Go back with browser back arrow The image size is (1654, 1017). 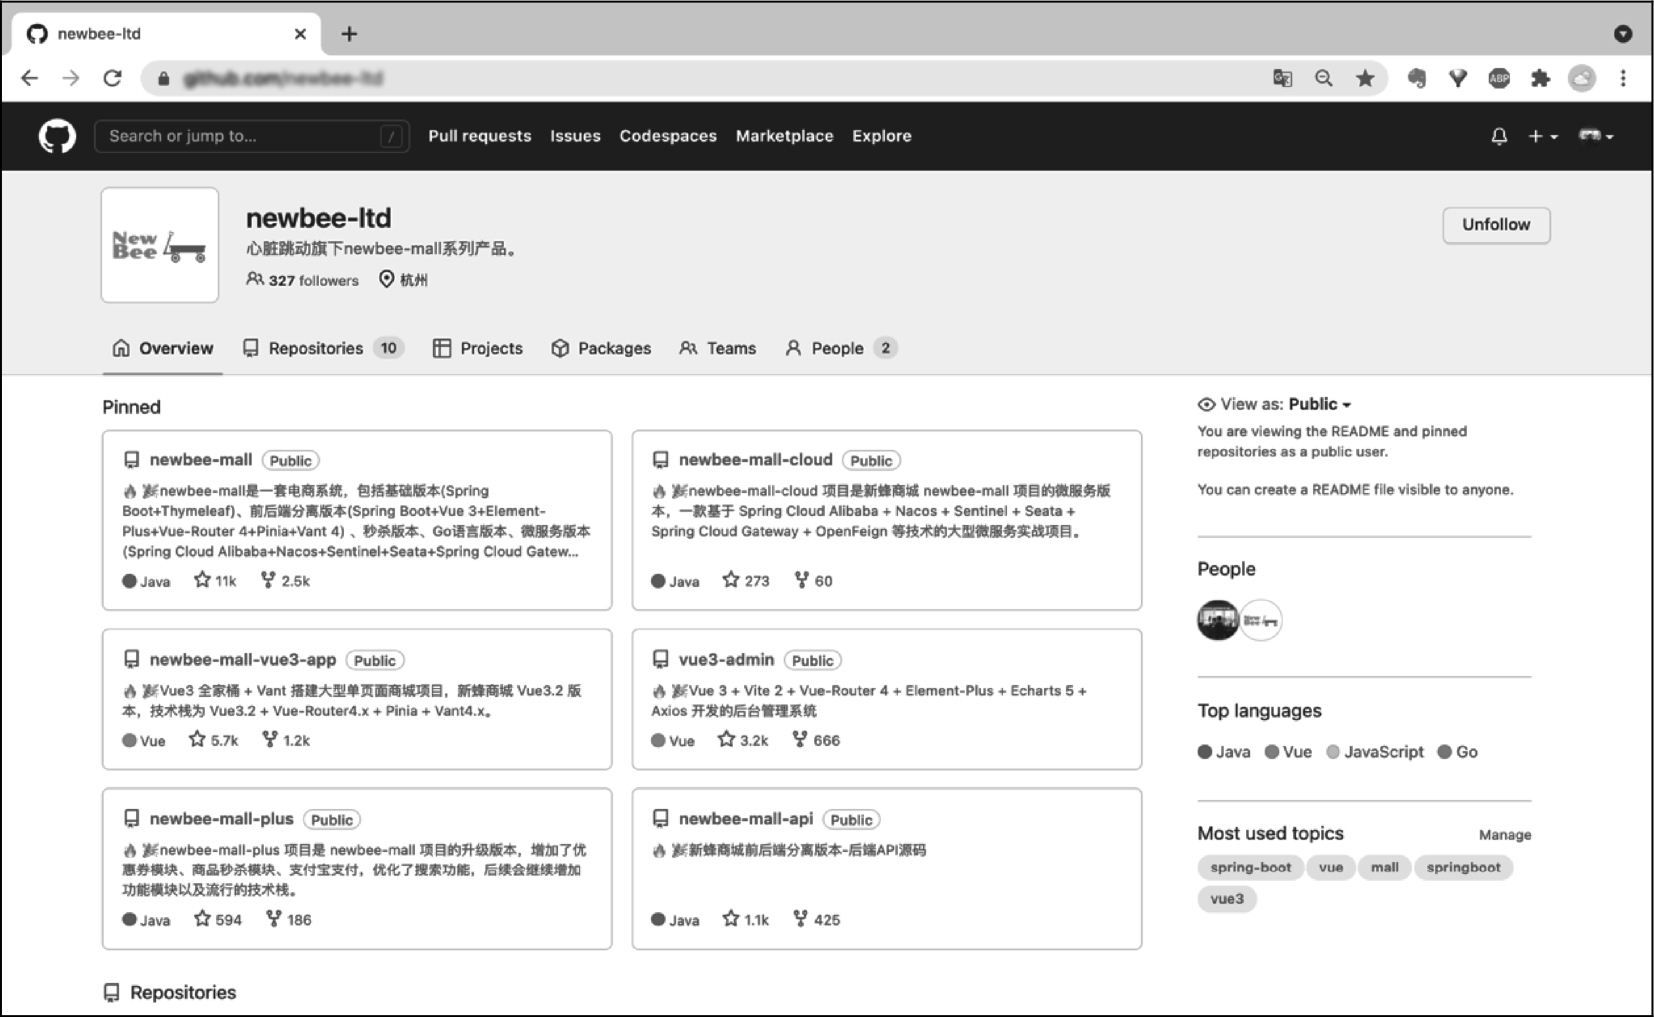click(x=30, y=78)
